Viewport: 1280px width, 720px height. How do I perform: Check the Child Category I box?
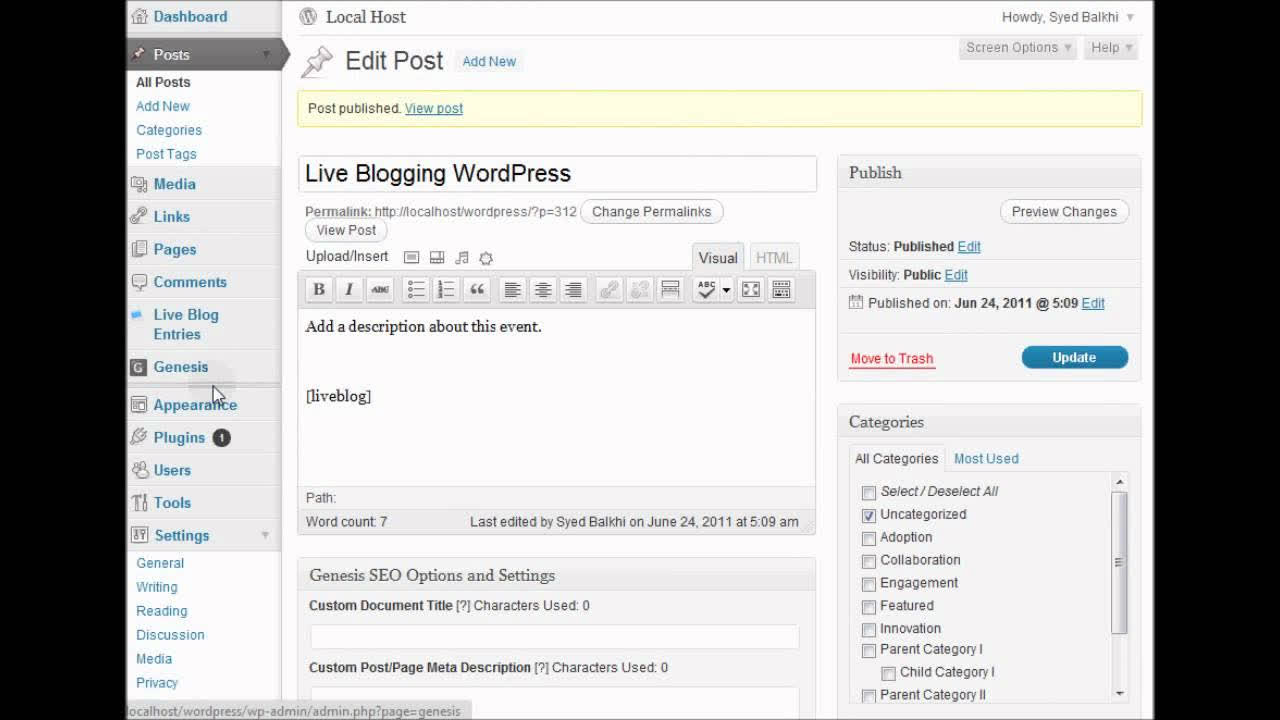888,674
